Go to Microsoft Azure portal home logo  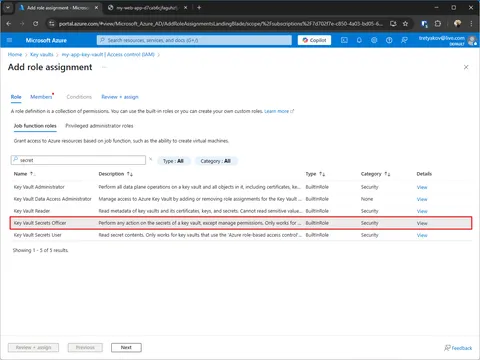click(46, 40)
